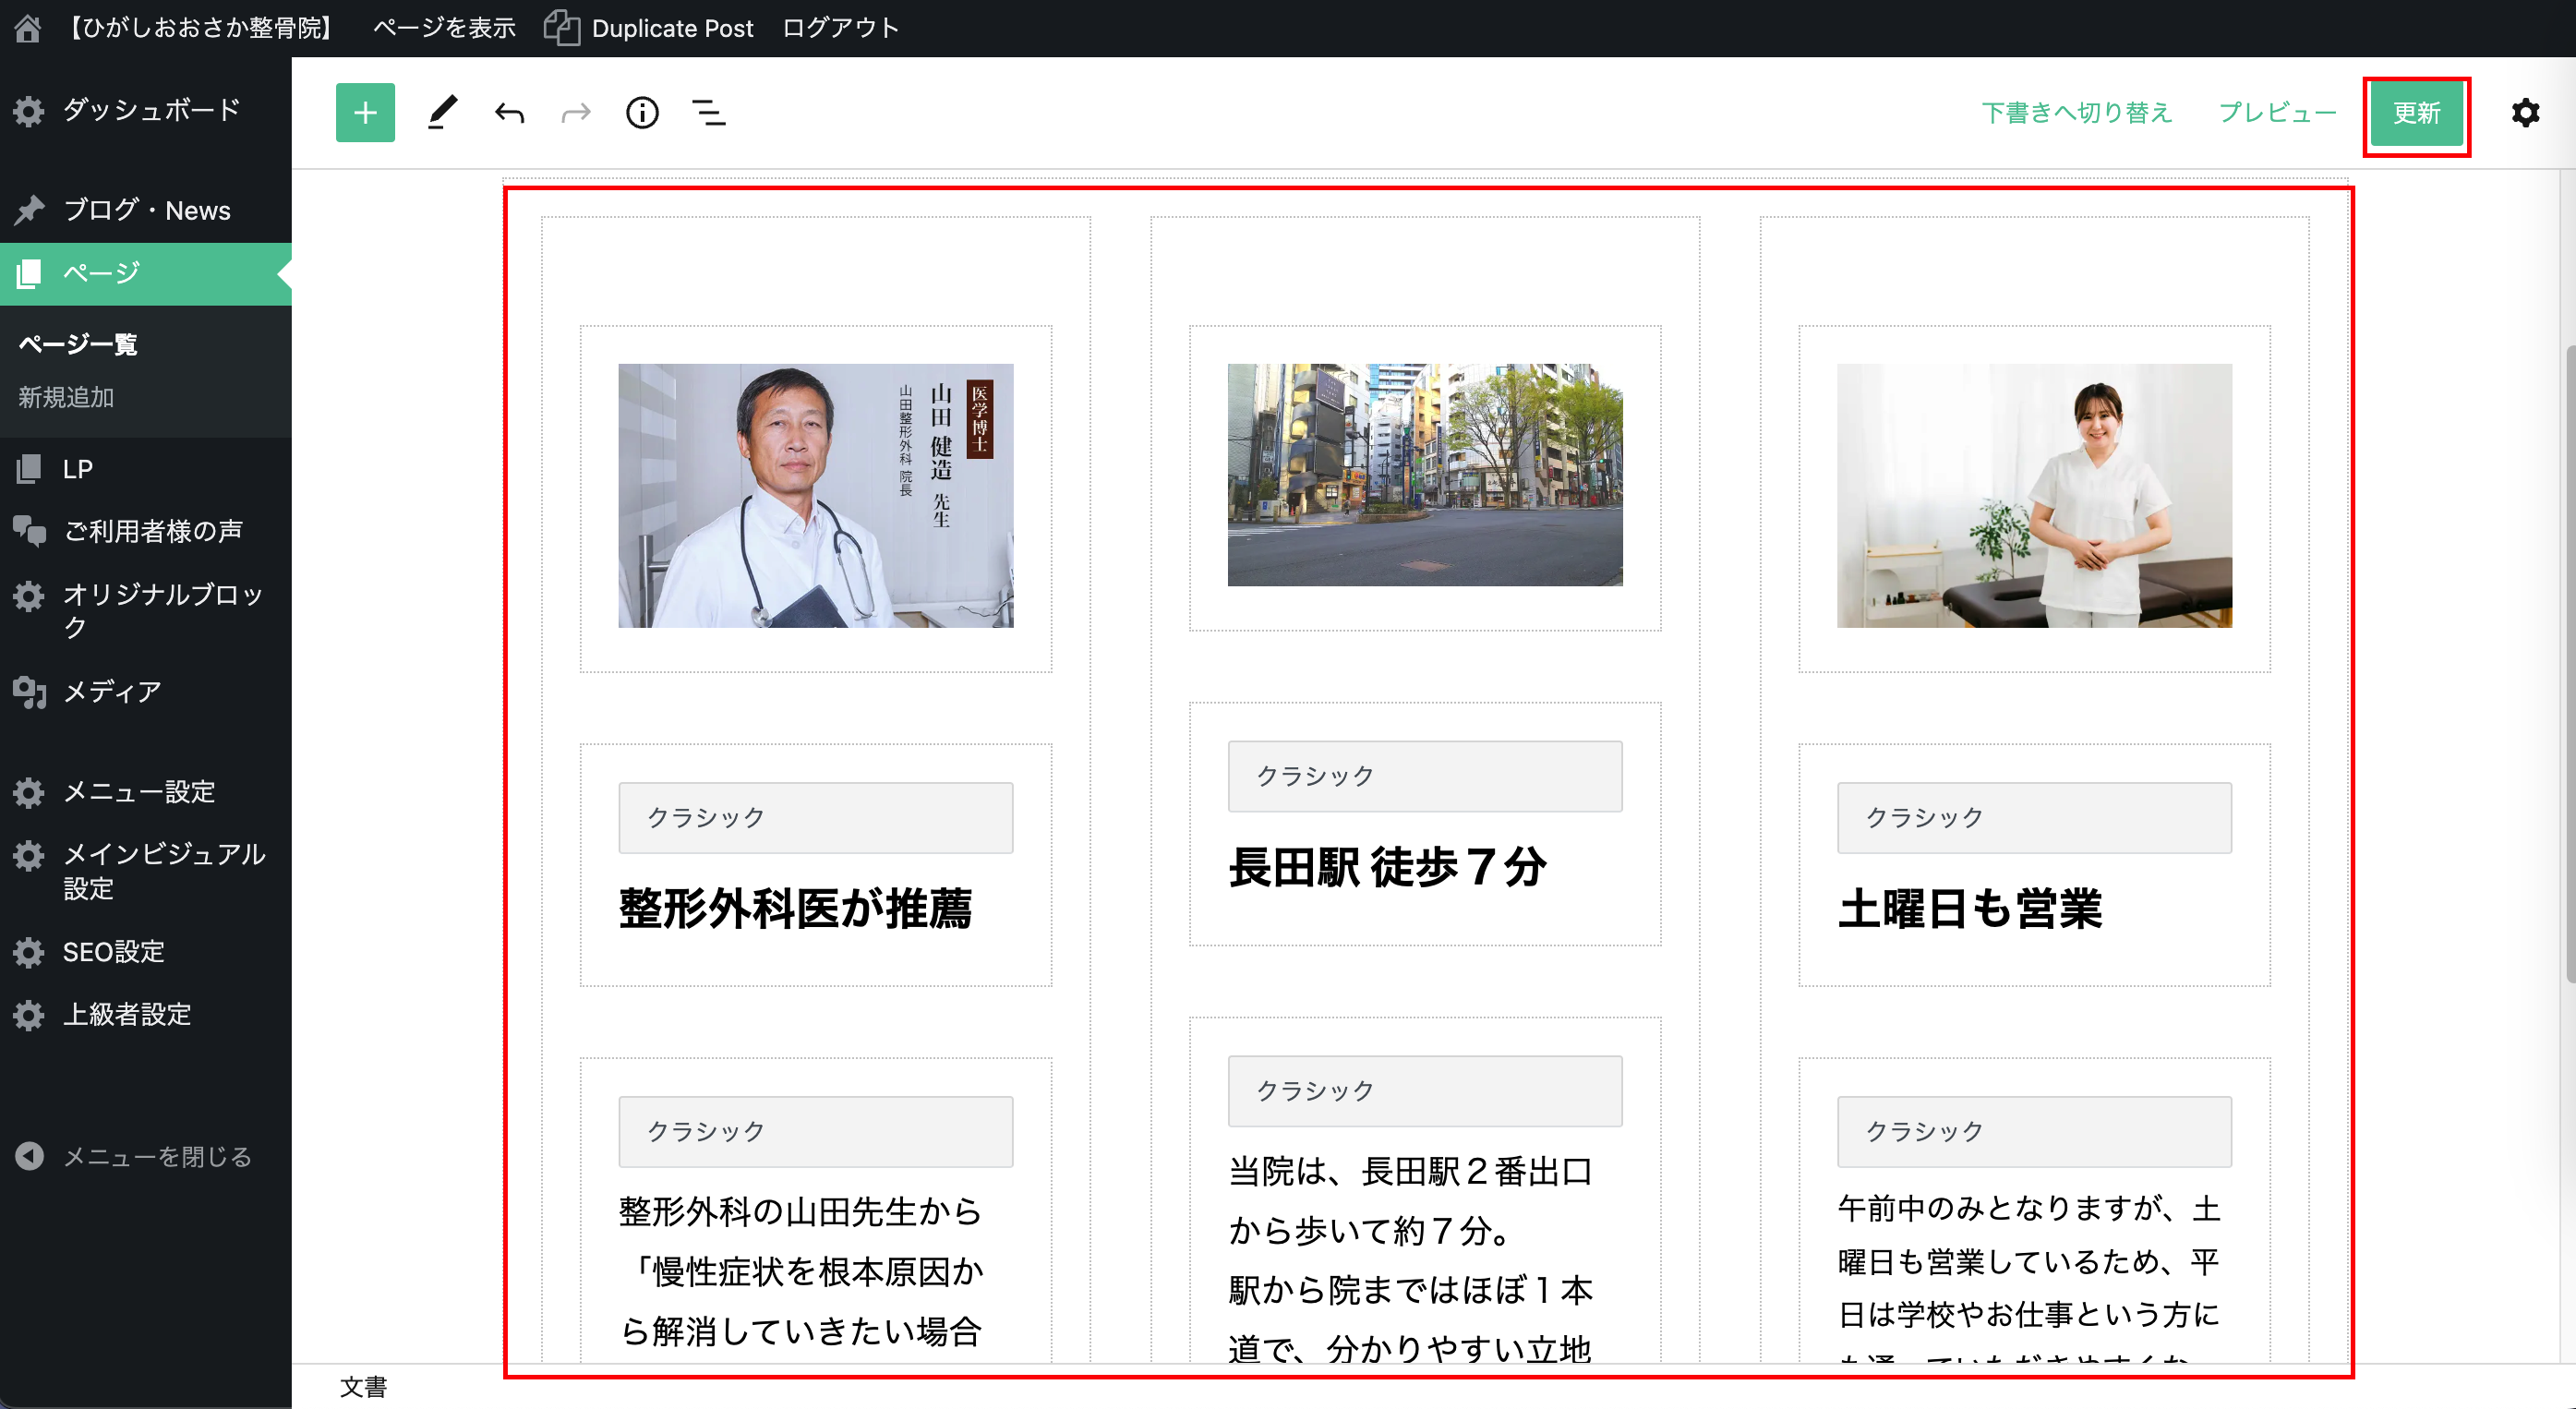Expand the メディア menu item

[112, 691]
